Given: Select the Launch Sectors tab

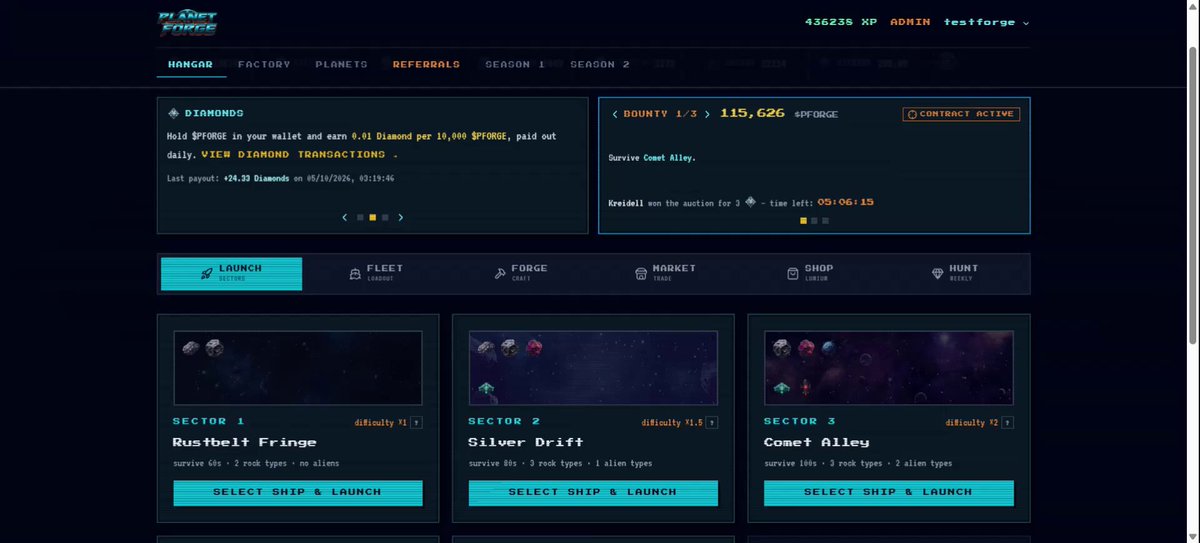Looking at the screenshot, I should (x=231, y=273).
